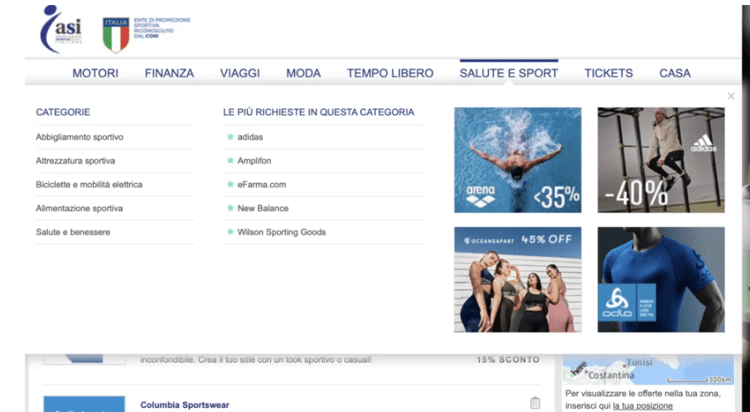Click 'LE PIÙ RICHIESTE IN QUESTA CATEGORIA' heading

click(319, 112)
